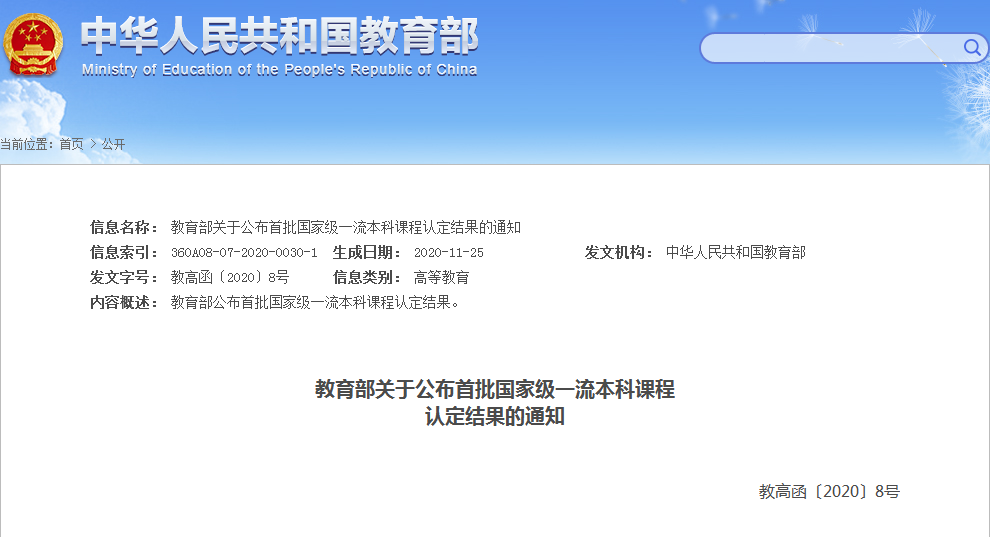
Task: Open the 公开 breadcrumb link
Action: [114, 145]
